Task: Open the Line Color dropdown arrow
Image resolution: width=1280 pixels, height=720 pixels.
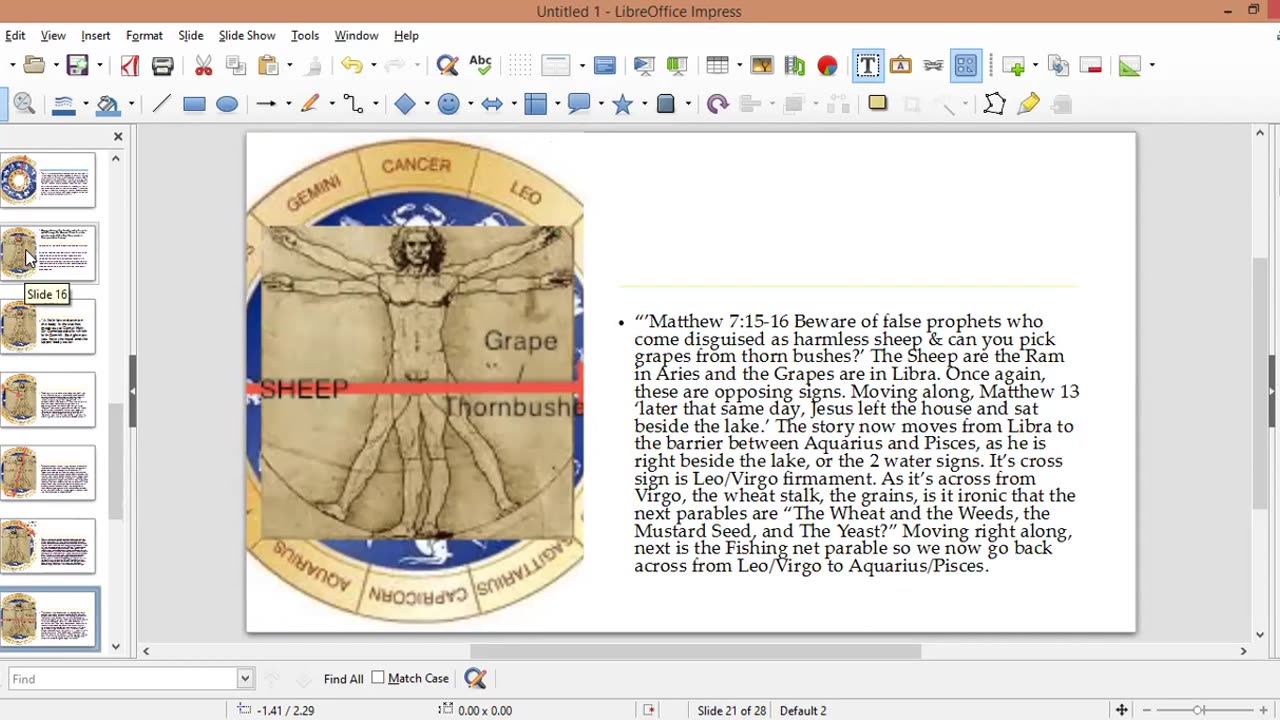Action: tap(85, 104)
